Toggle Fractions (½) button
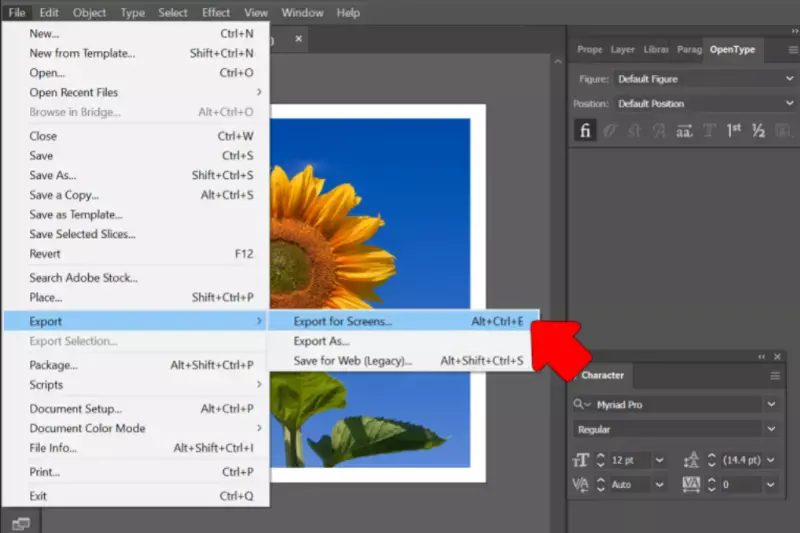Screen dimensions: 800x533 click(x=758, y=131)
